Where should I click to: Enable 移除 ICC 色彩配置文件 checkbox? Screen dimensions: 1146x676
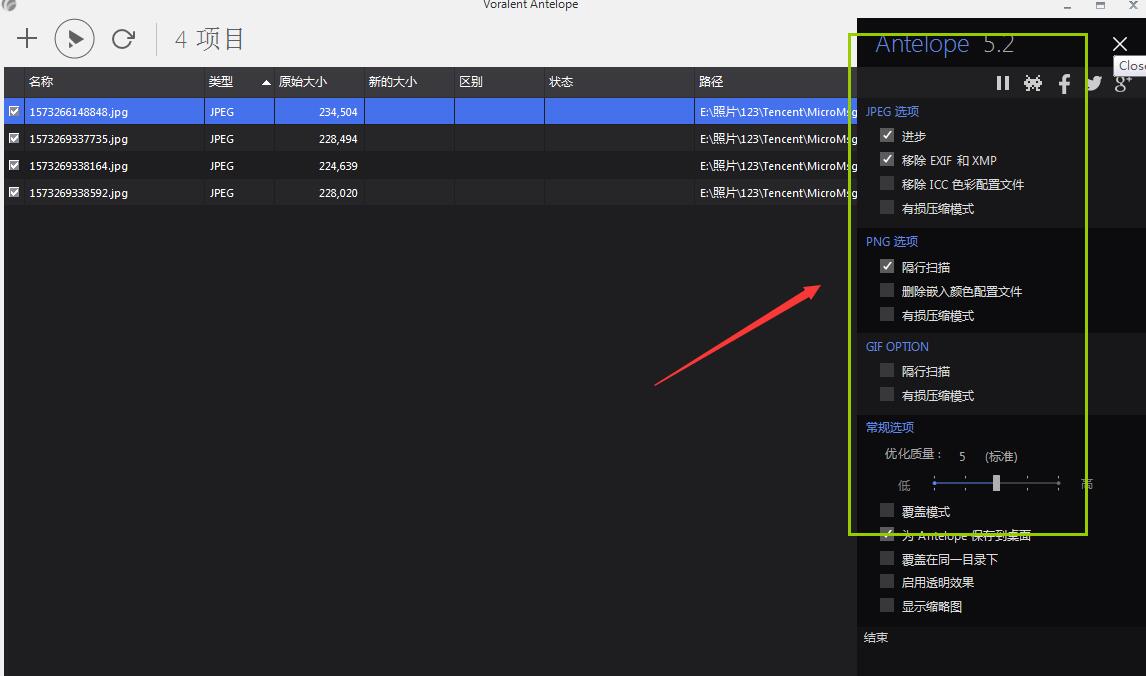coord(887,183)
